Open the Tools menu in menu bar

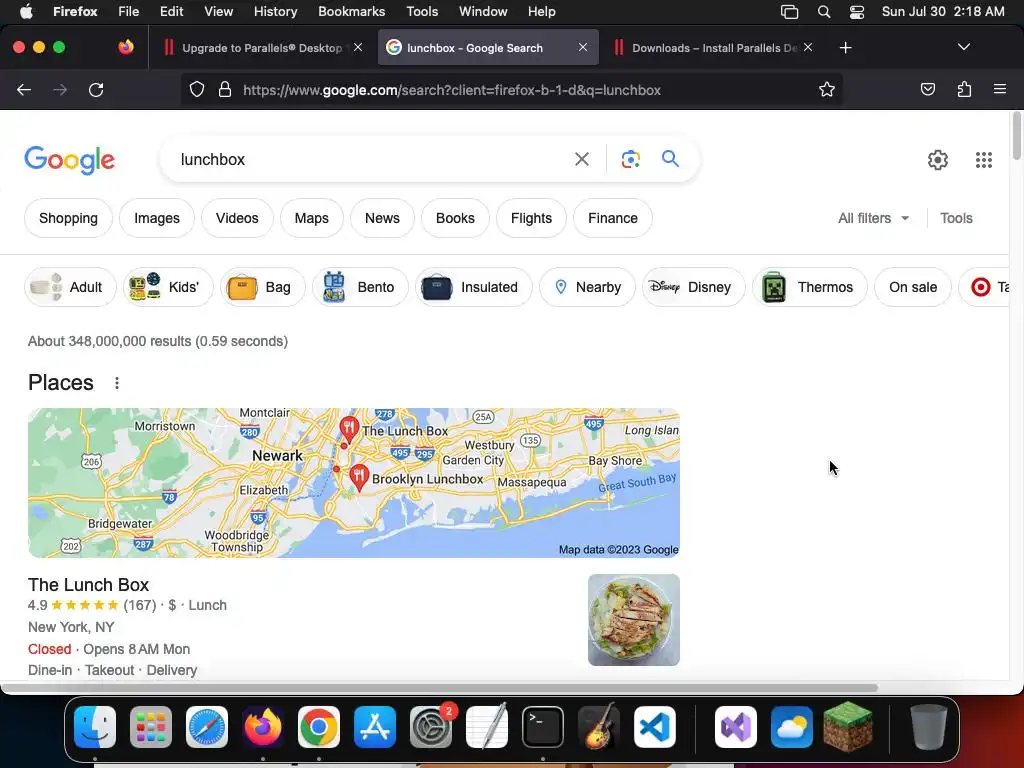point(422,11)
